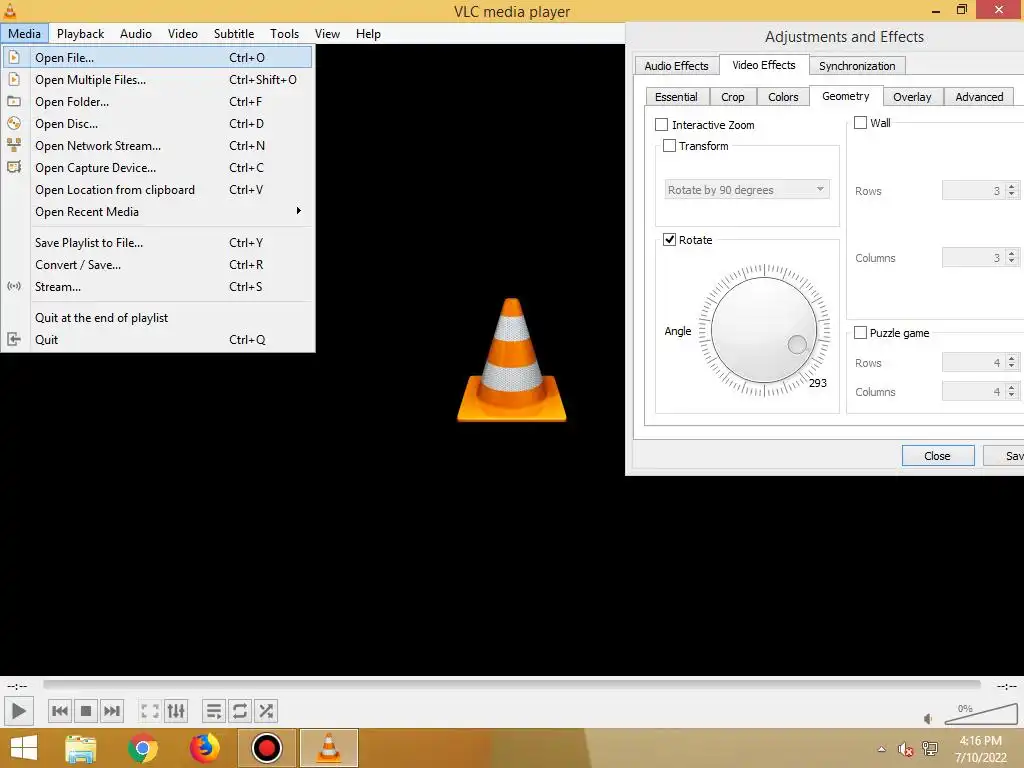Open the Tools menu

[x=284, y=34]
